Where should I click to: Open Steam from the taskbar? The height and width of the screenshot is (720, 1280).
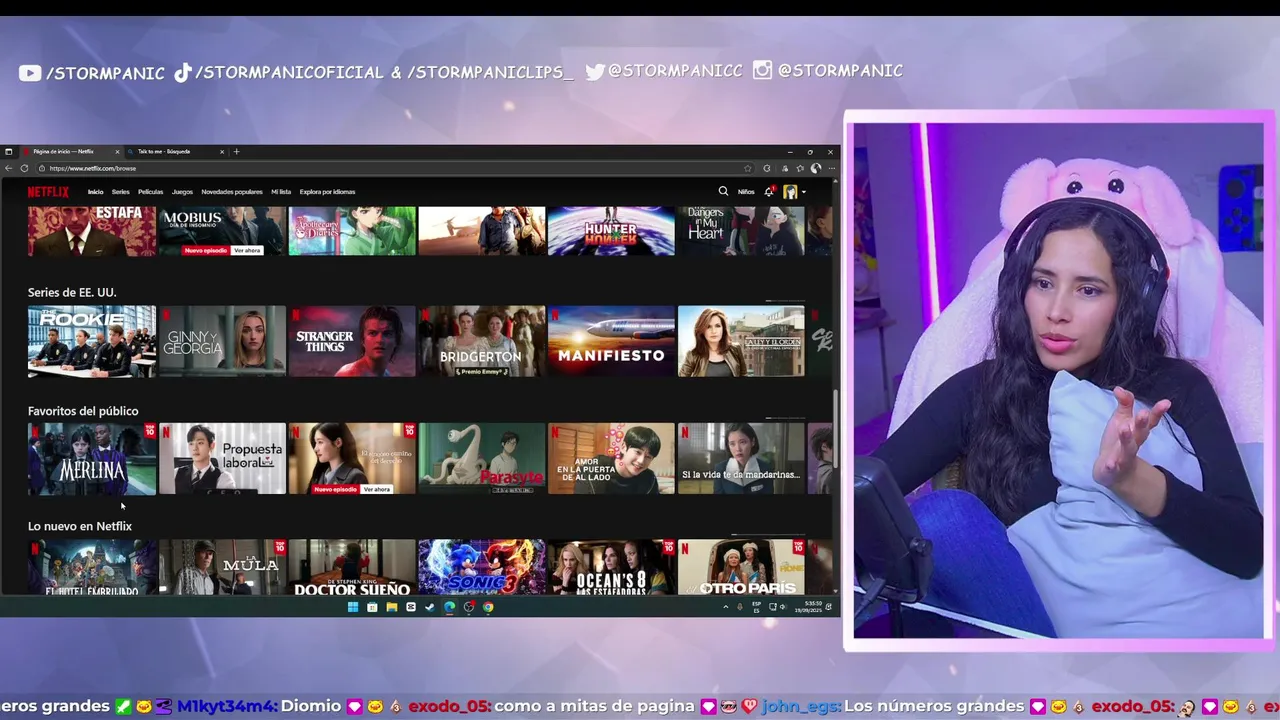coord(430,607)
